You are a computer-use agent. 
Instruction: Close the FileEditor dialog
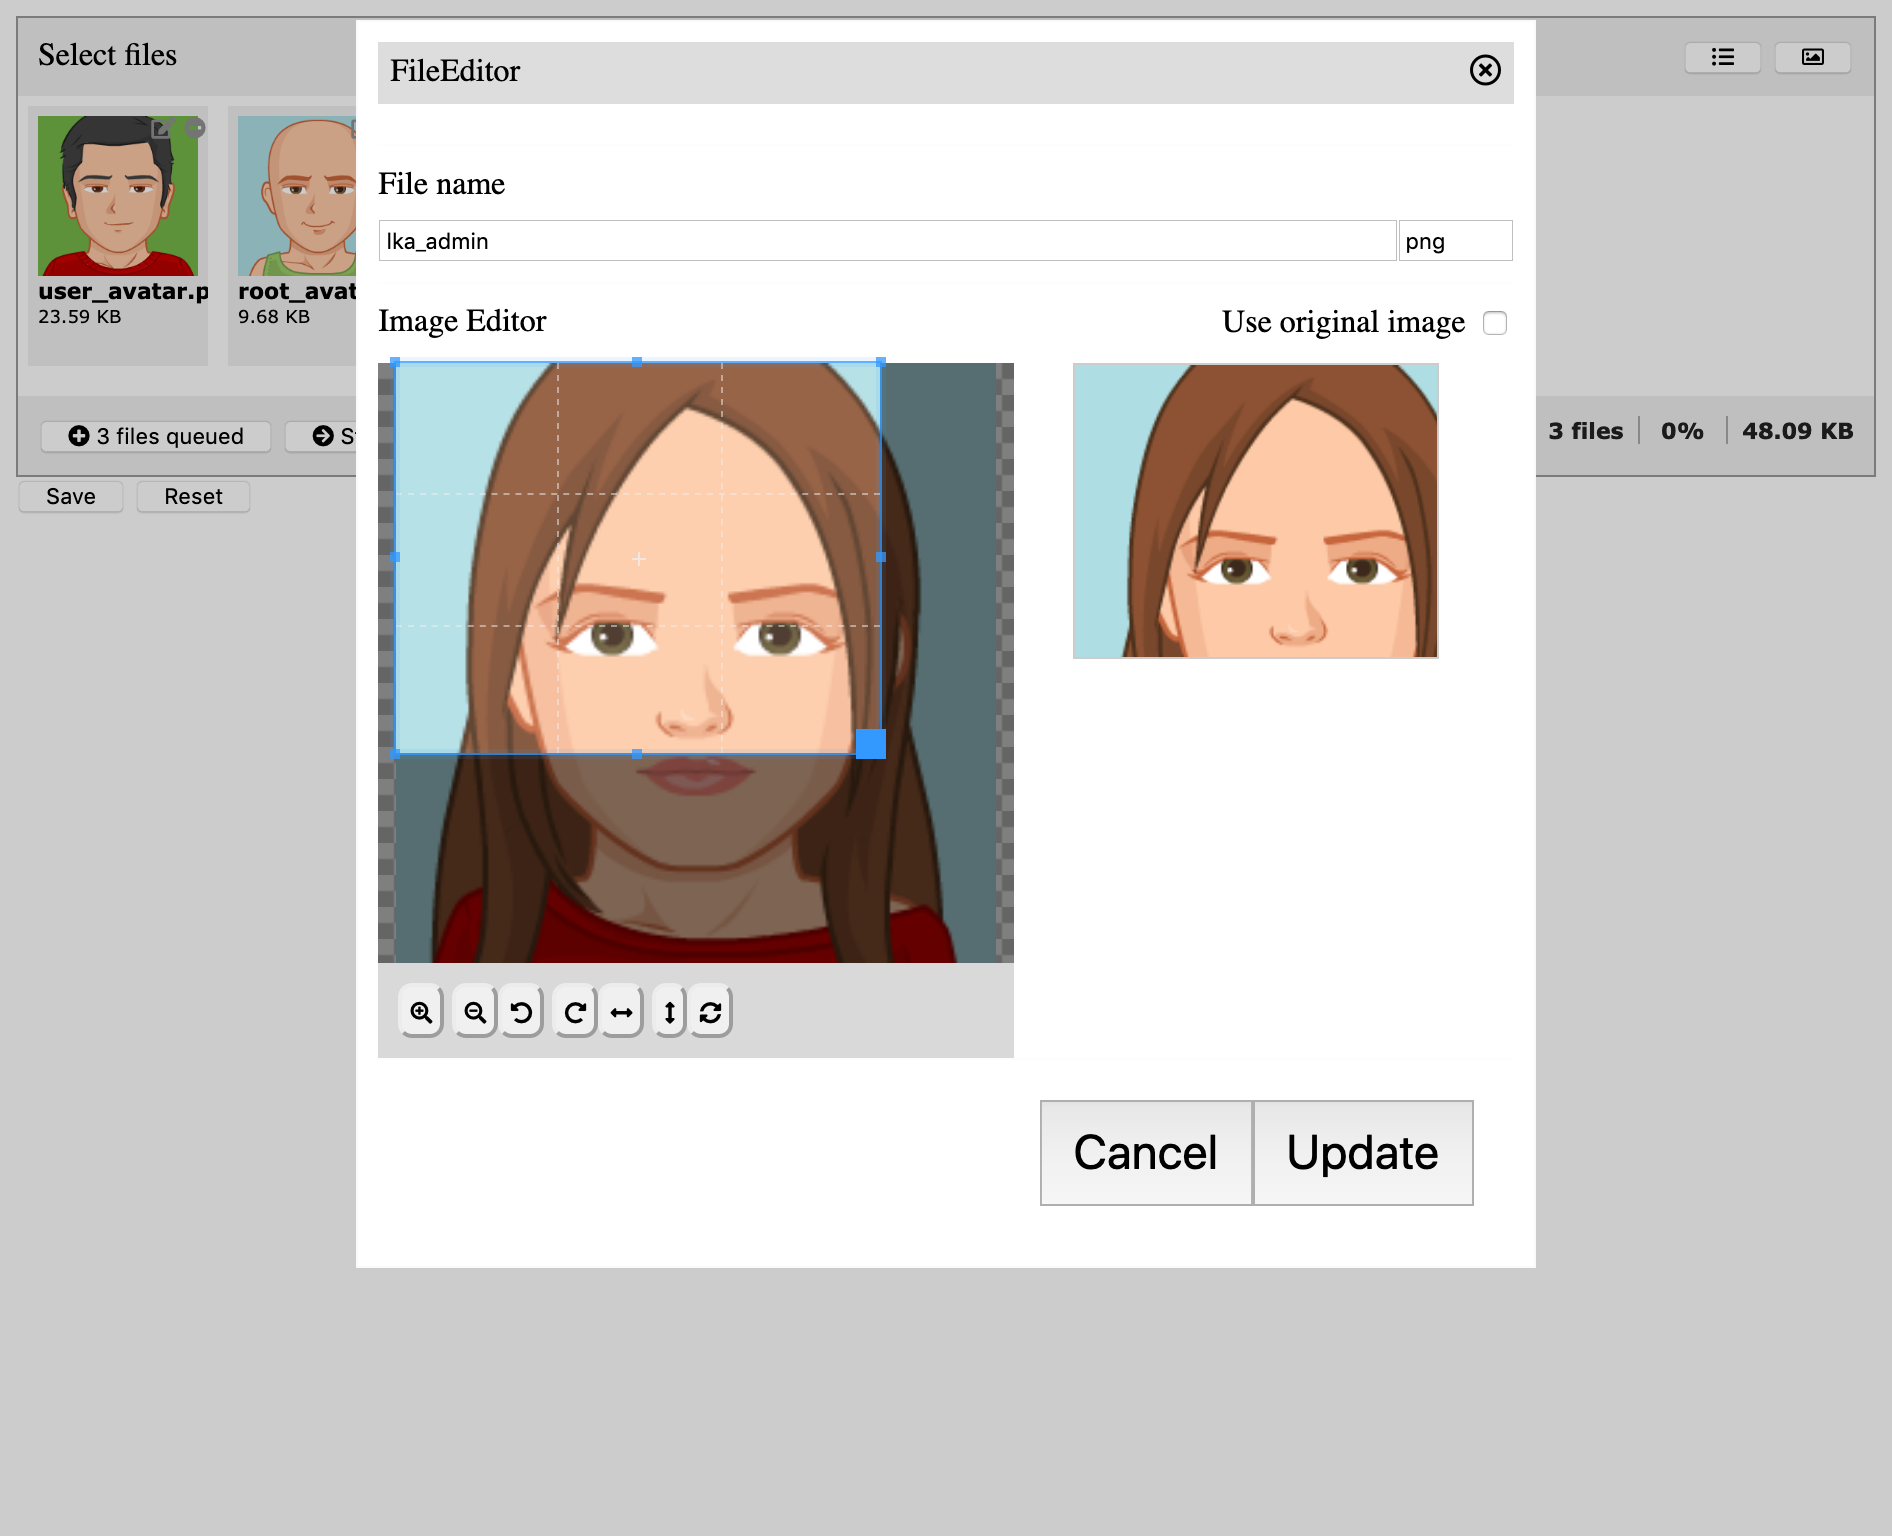pyautogui.click(x=1485, y=70)
